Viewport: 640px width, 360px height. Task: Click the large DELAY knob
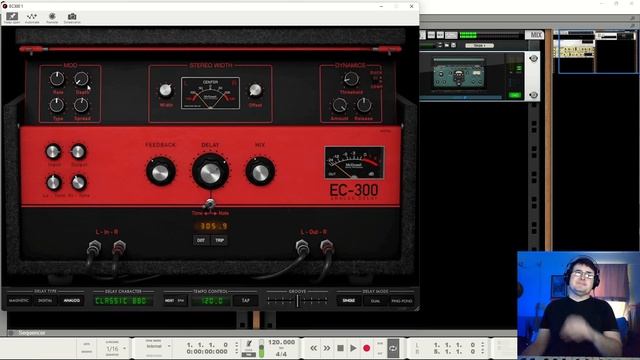pyautogui.click(x=210, y=172)
